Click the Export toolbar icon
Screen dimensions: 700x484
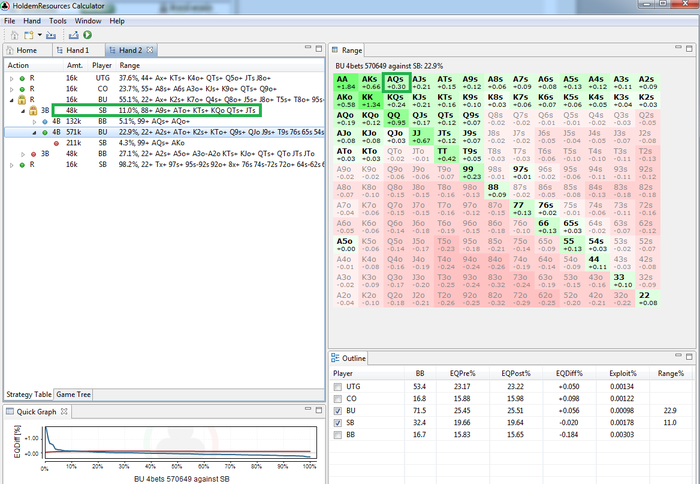74,35
